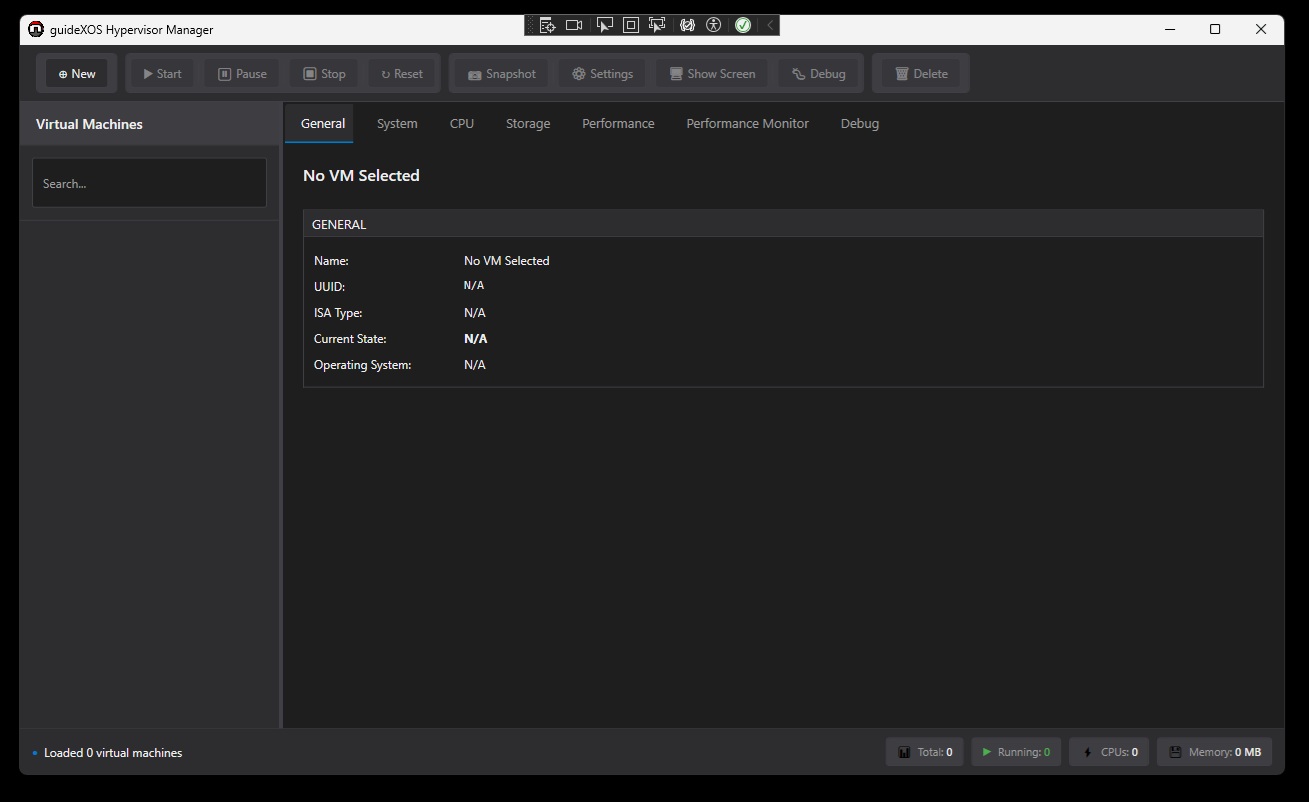The height and width of the screenshot is (802, 1309).
Task: Collapse the debug overlay with the chevron
Action: pyautogui.click(x=770, y=25)
